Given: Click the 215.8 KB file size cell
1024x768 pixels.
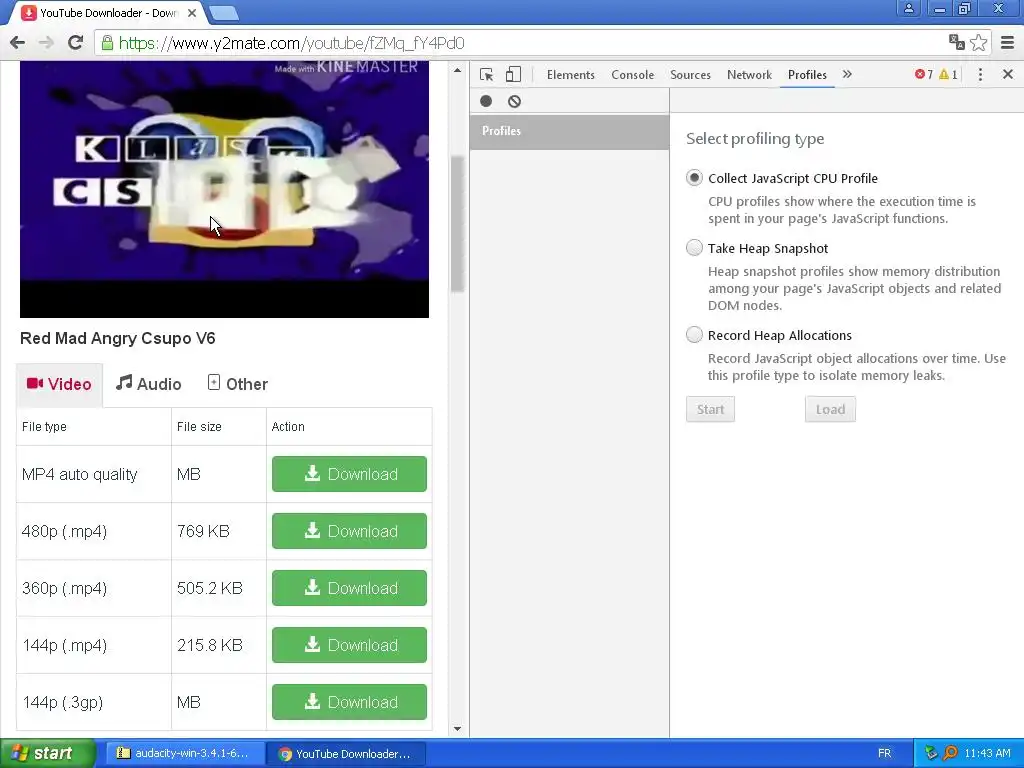Looking at the screenshot, I should coord(219,645).
